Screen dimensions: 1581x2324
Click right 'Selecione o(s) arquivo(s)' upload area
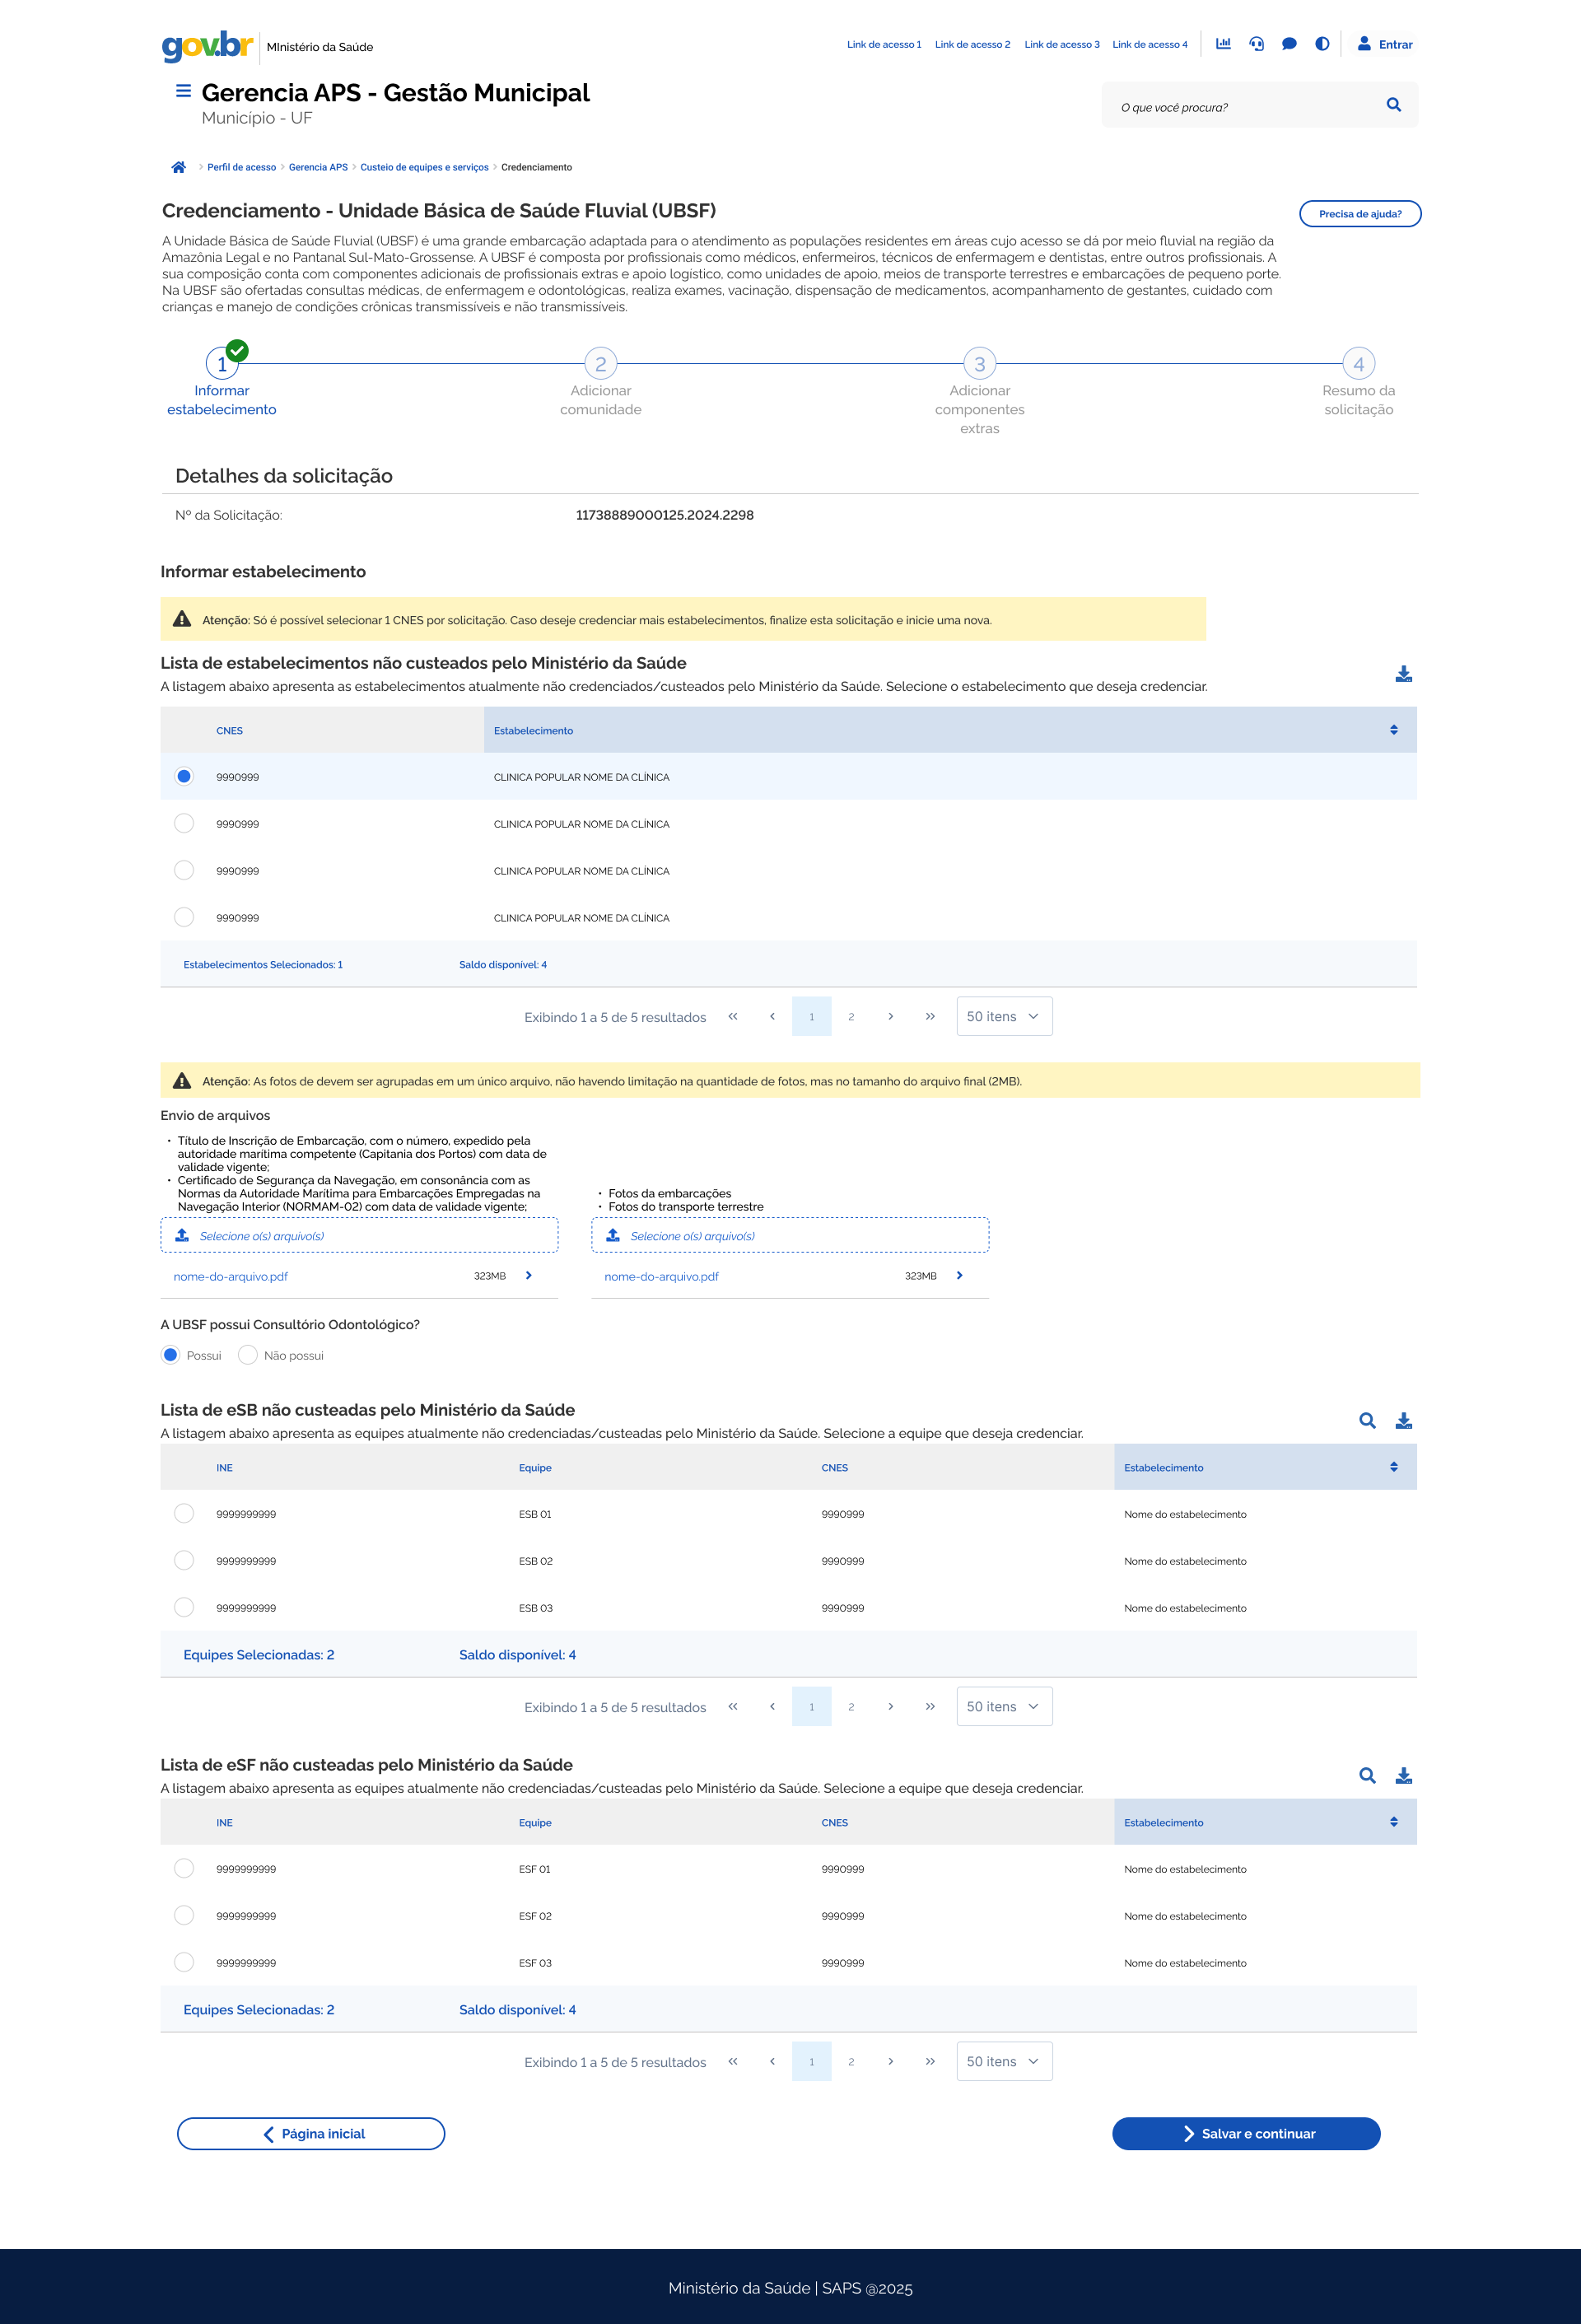click(x=790, y=1235)
